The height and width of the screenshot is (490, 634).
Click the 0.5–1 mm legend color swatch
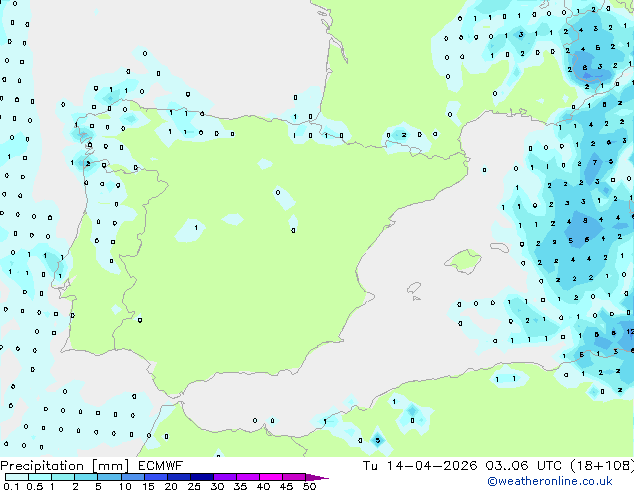(40, 477)
